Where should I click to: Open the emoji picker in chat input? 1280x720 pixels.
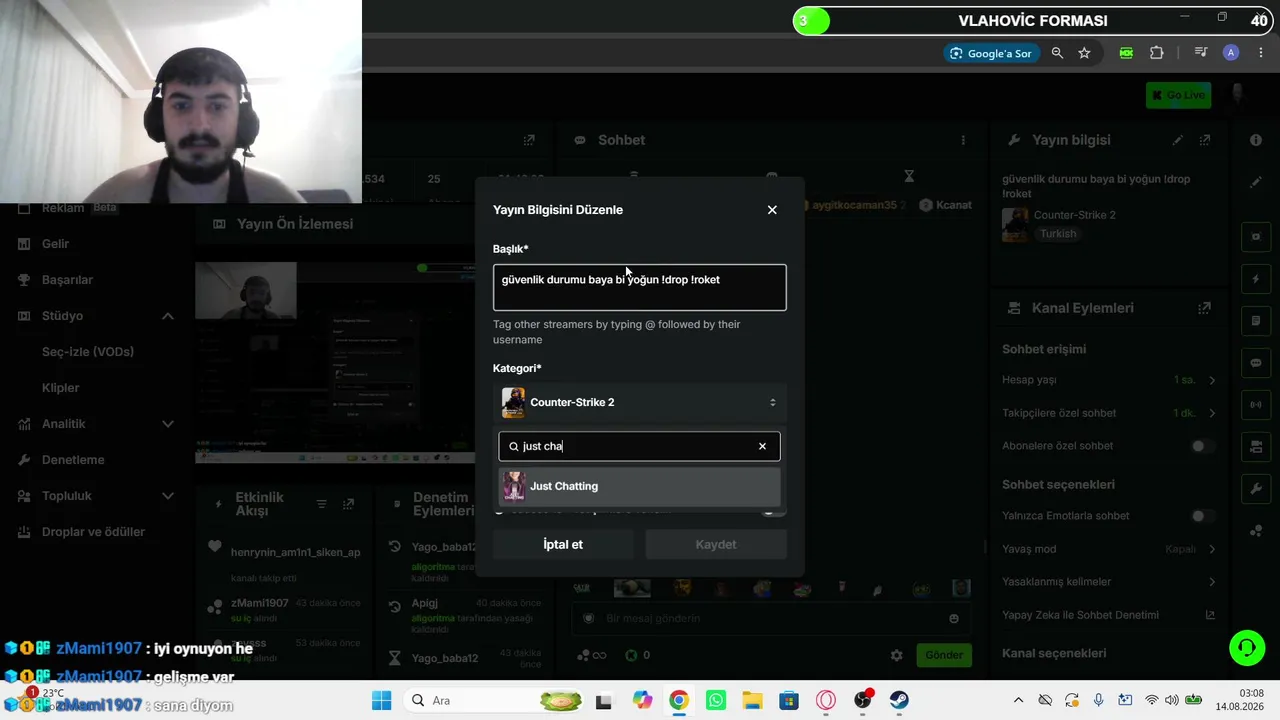tap(954, 619)
